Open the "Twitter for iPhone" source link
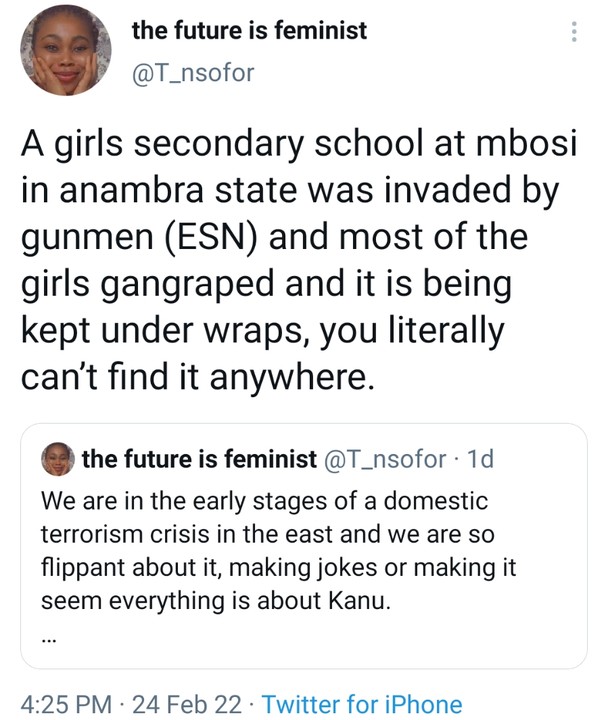The width and height of the screenshot is (608, 720). (362, 703)
